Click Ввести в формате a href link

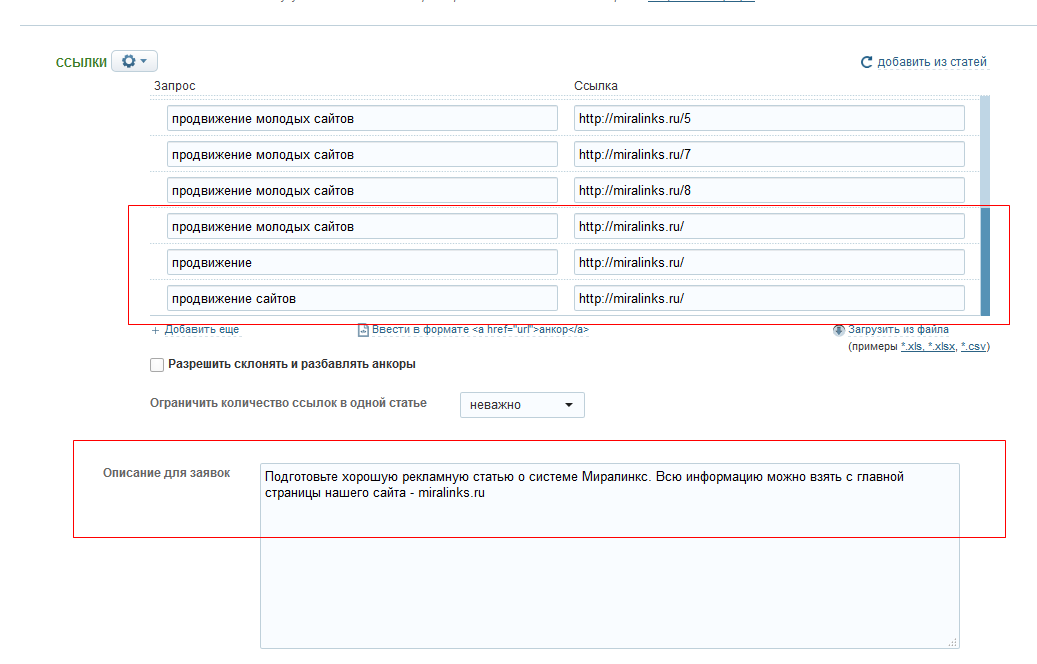coord(480,329)
